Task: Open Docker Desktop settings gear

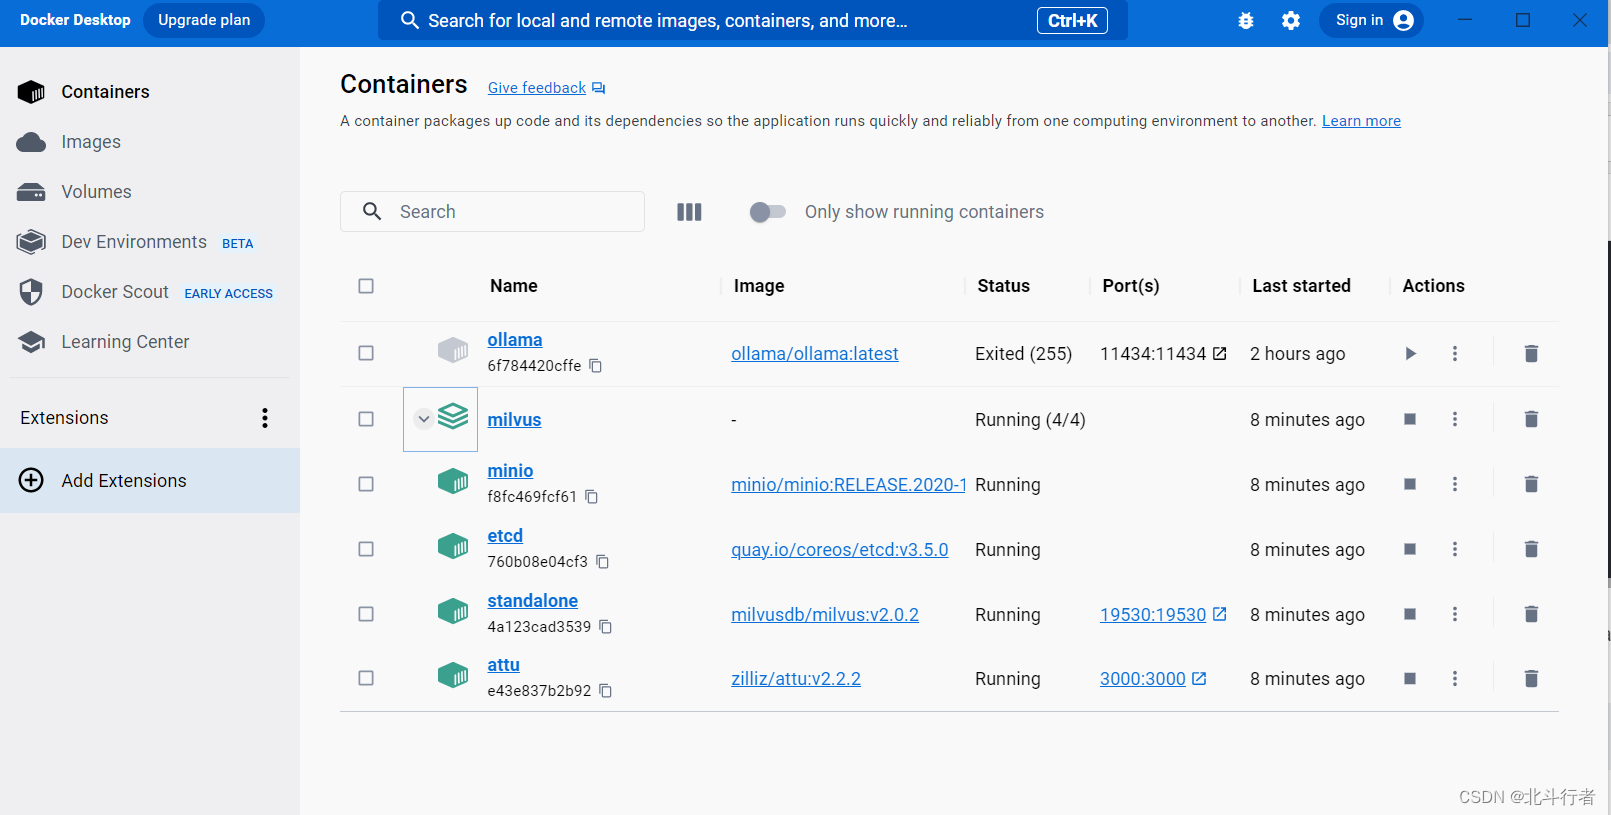Action: (1291, 20)
